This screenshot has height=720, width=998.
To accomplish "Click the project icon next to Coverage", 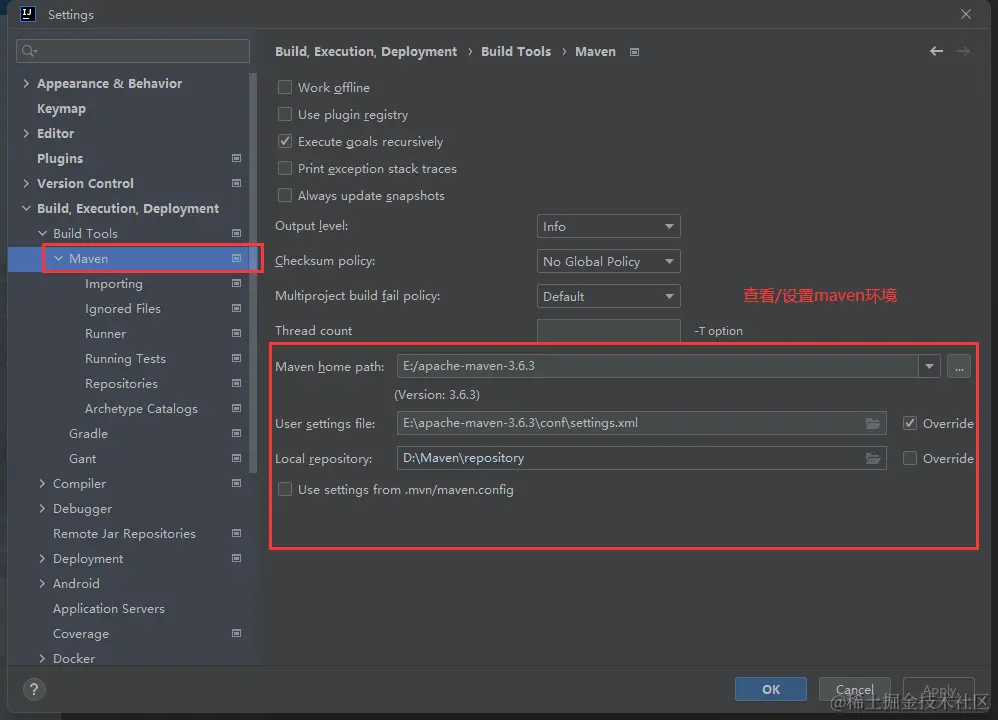I will tap(236, 633).
